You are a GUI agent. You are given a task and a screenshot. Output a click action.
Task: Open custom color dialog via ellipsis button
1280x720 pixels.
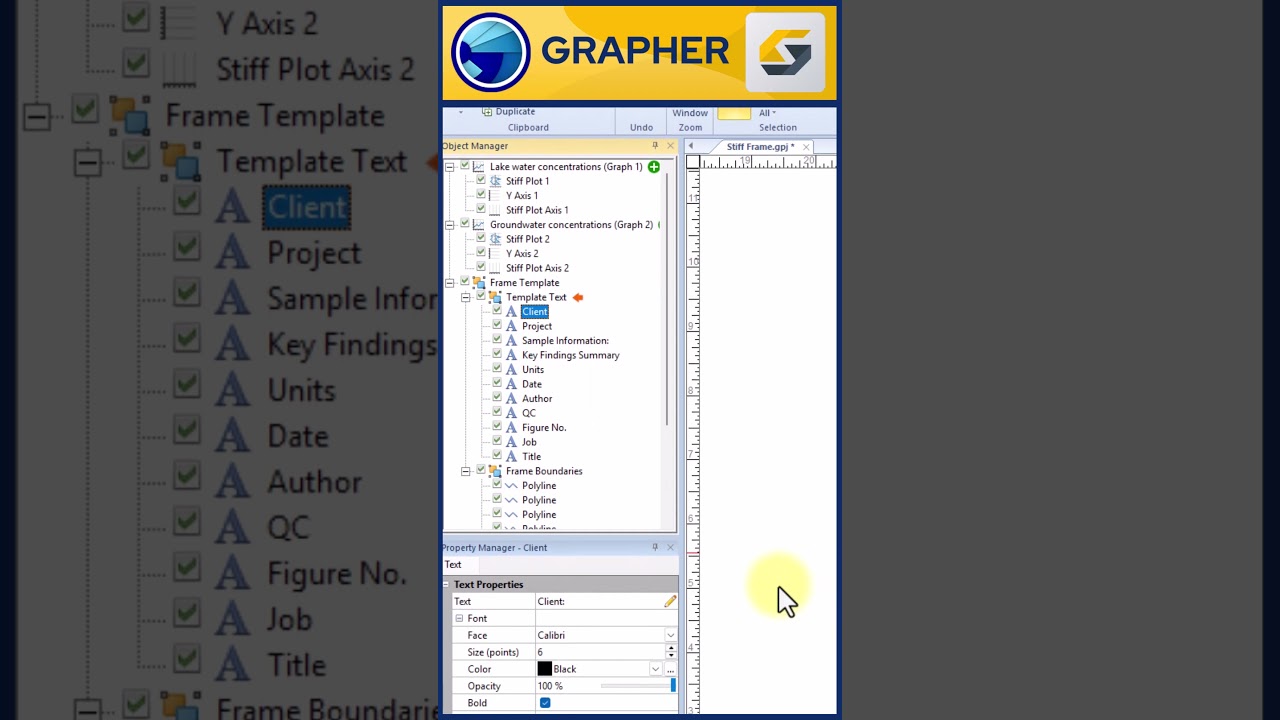671,669
